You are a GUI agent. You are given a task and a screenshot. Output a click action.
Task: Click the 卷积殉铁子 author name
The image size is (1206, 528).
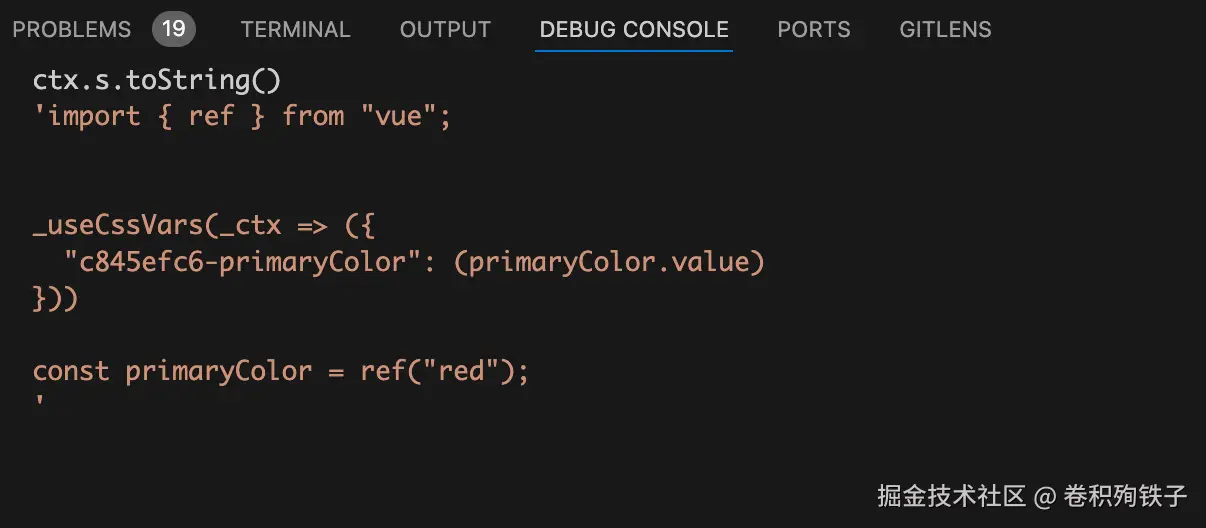tap(1126, 495)
